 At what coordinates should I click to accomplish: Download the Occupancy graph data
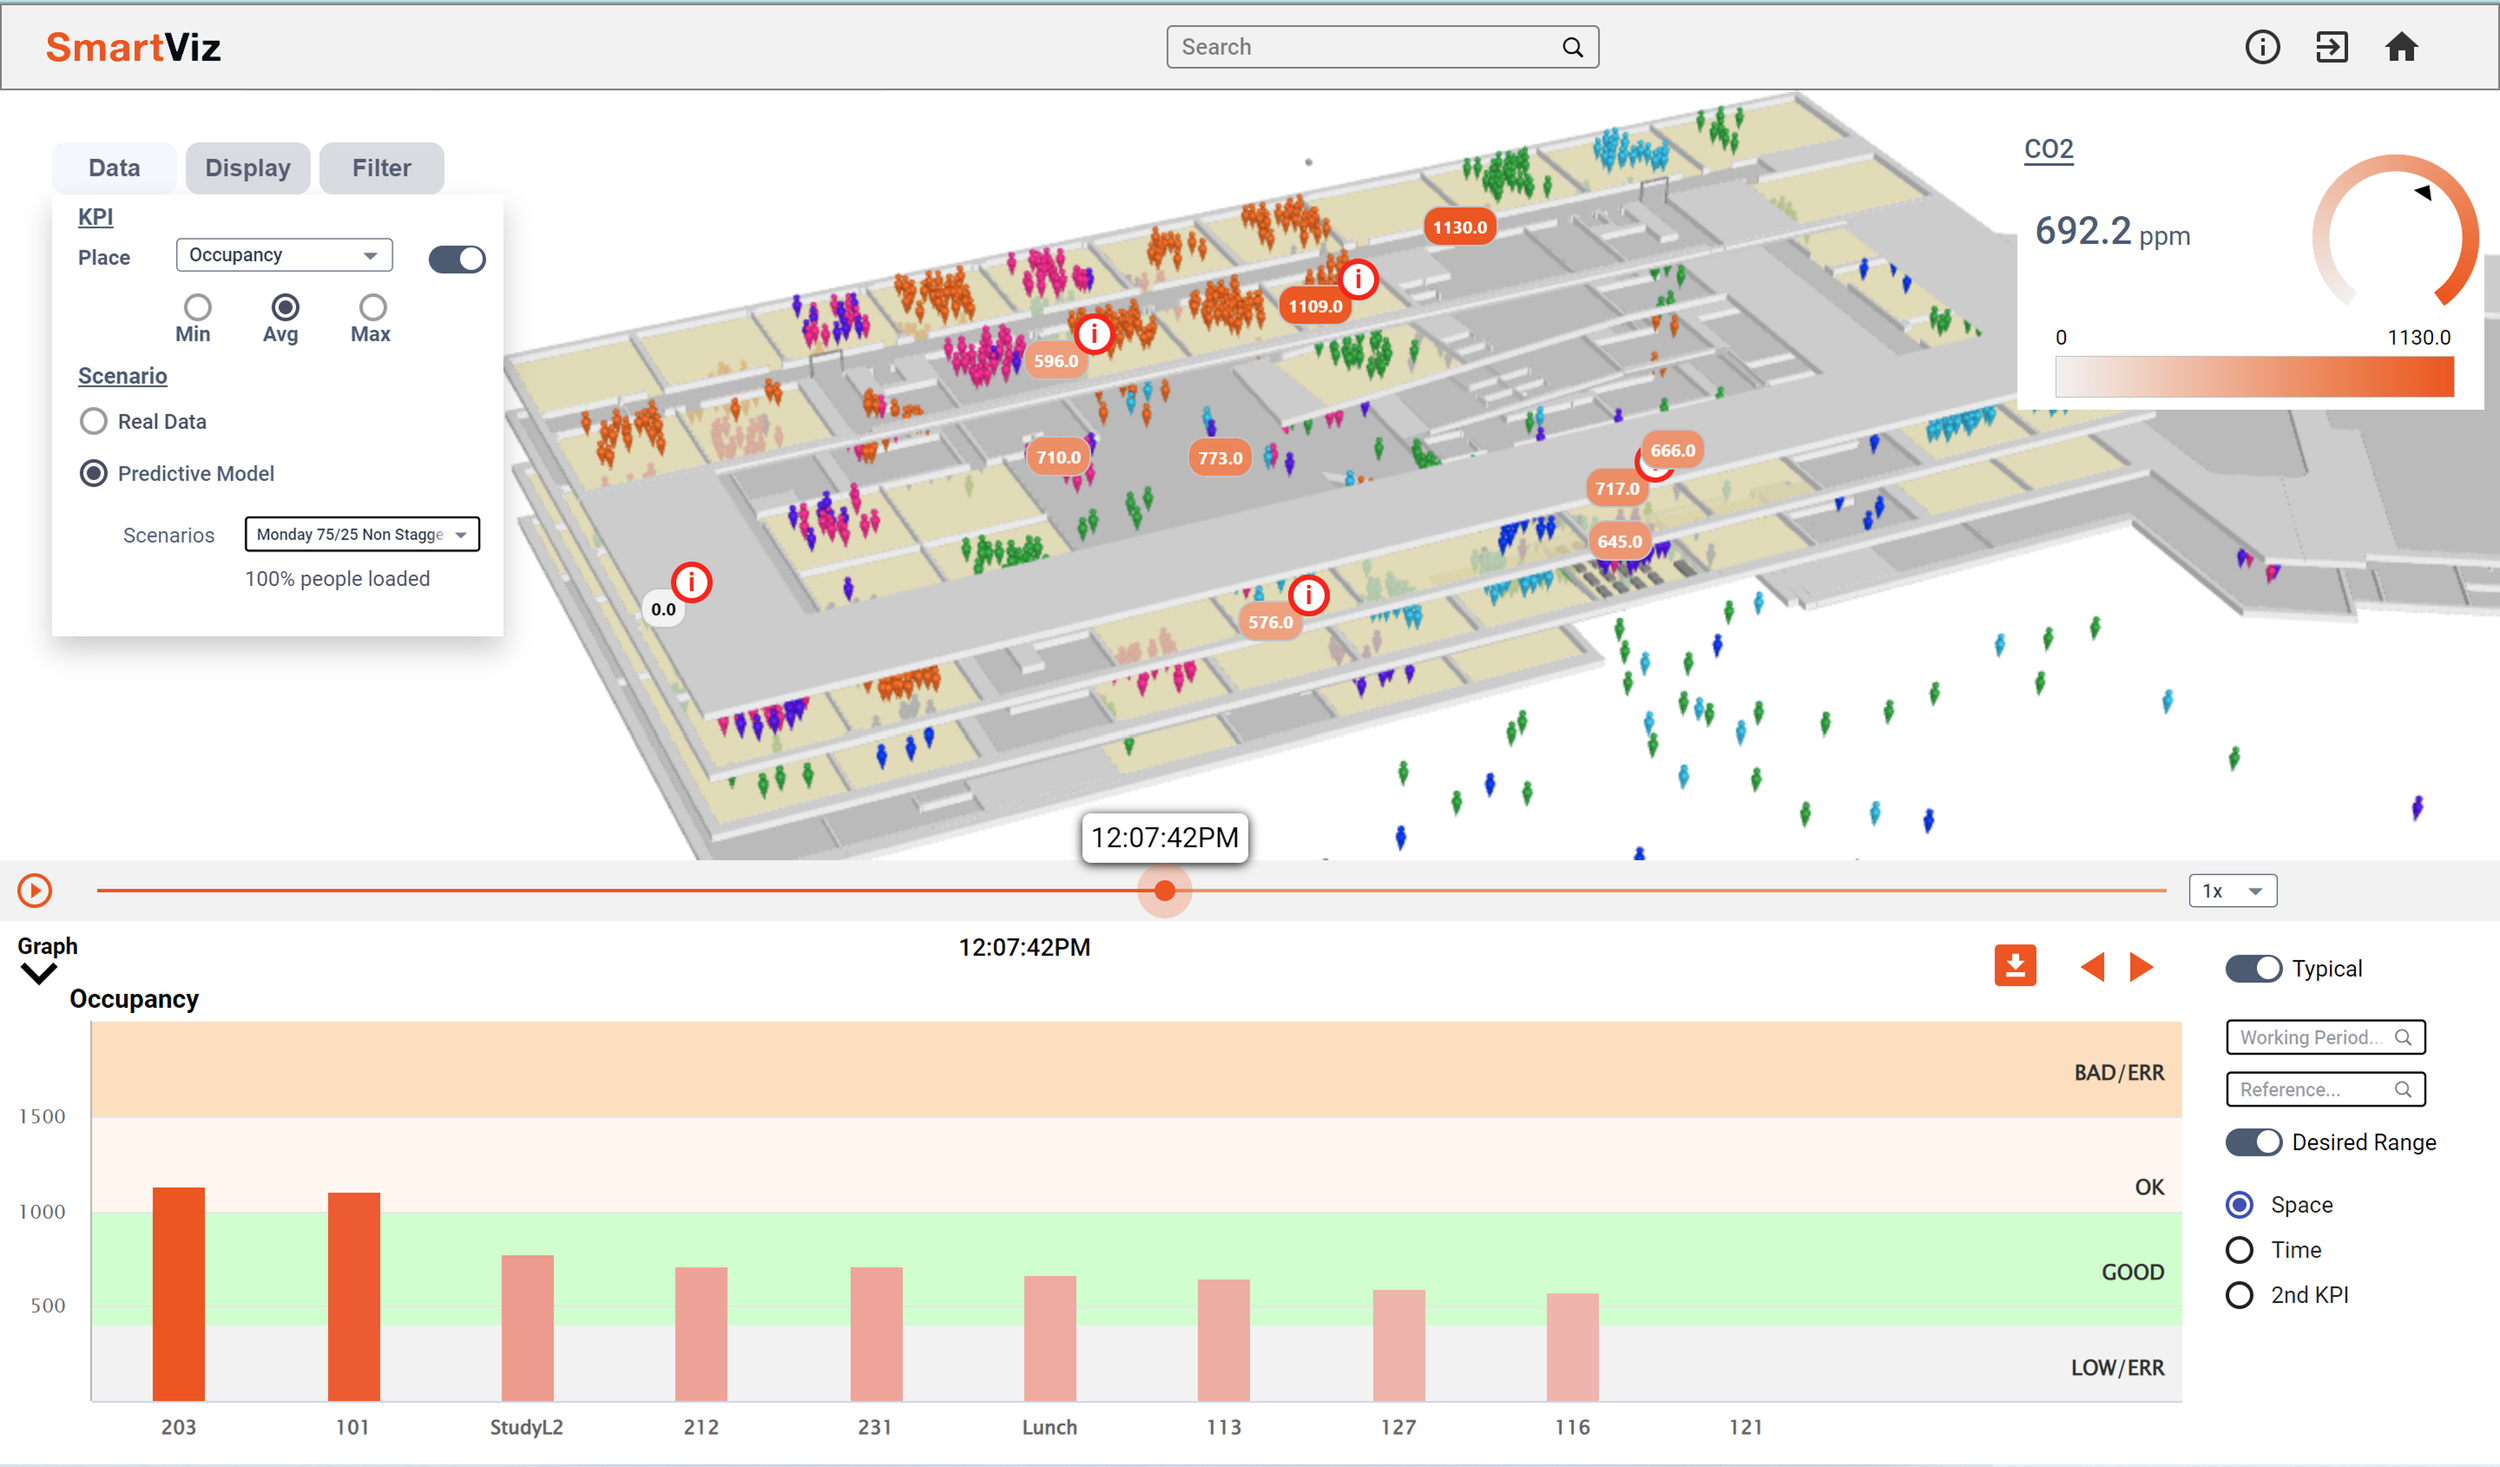point(2016,964)
